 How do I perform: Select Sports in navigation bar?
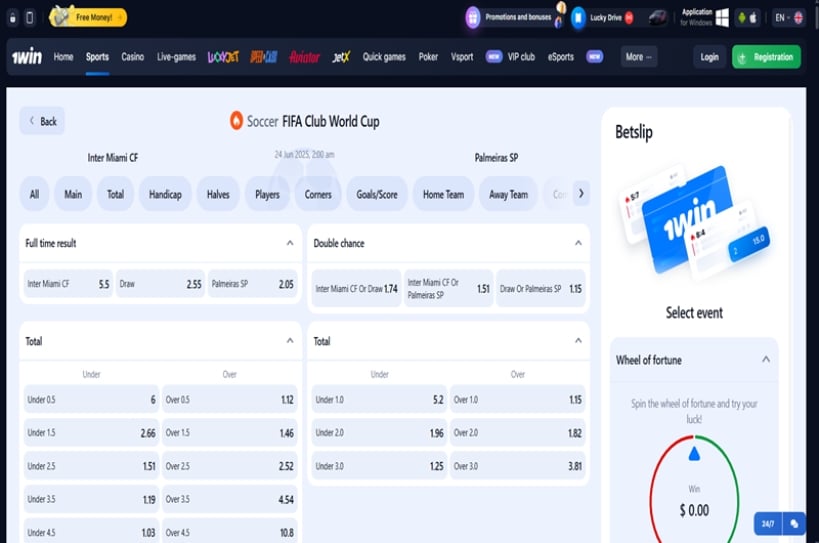click(x=97, y=57)
